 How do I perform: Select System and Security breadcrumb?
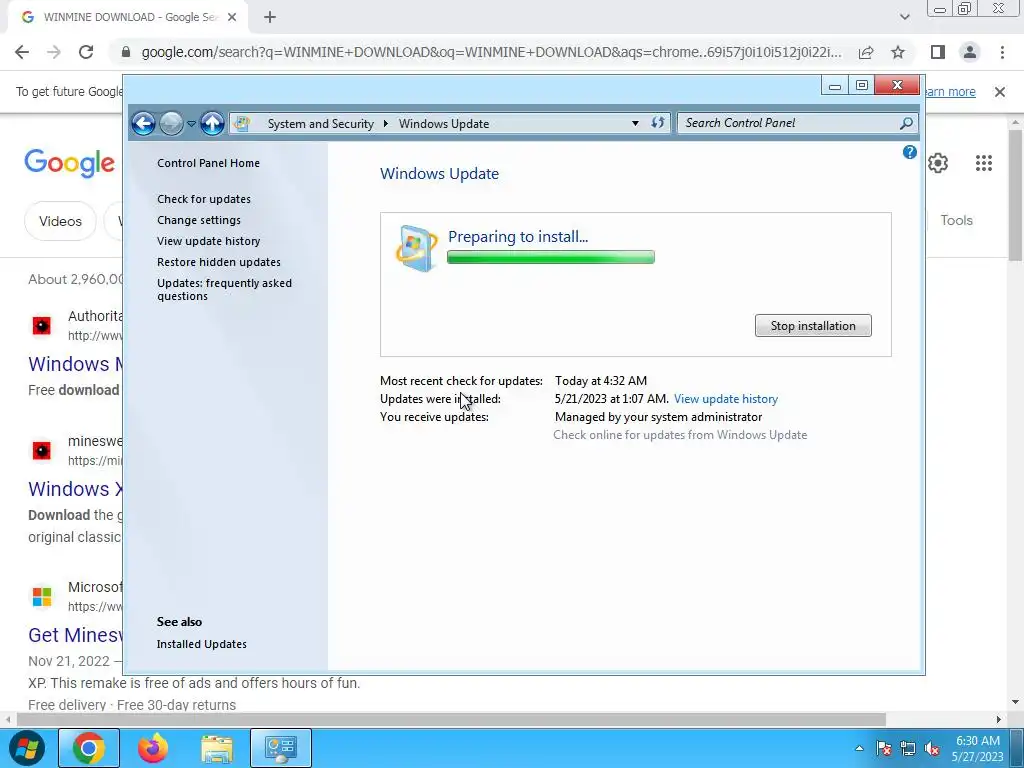coord(321,123)
